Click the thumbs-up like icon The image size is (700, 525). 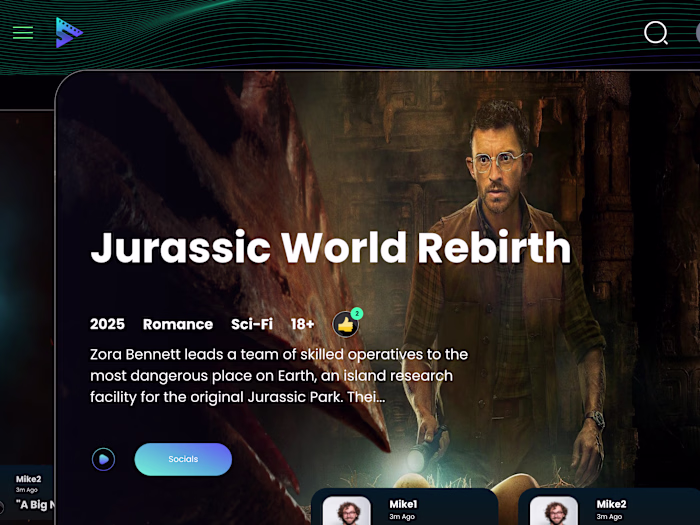[x=346, y=325]
